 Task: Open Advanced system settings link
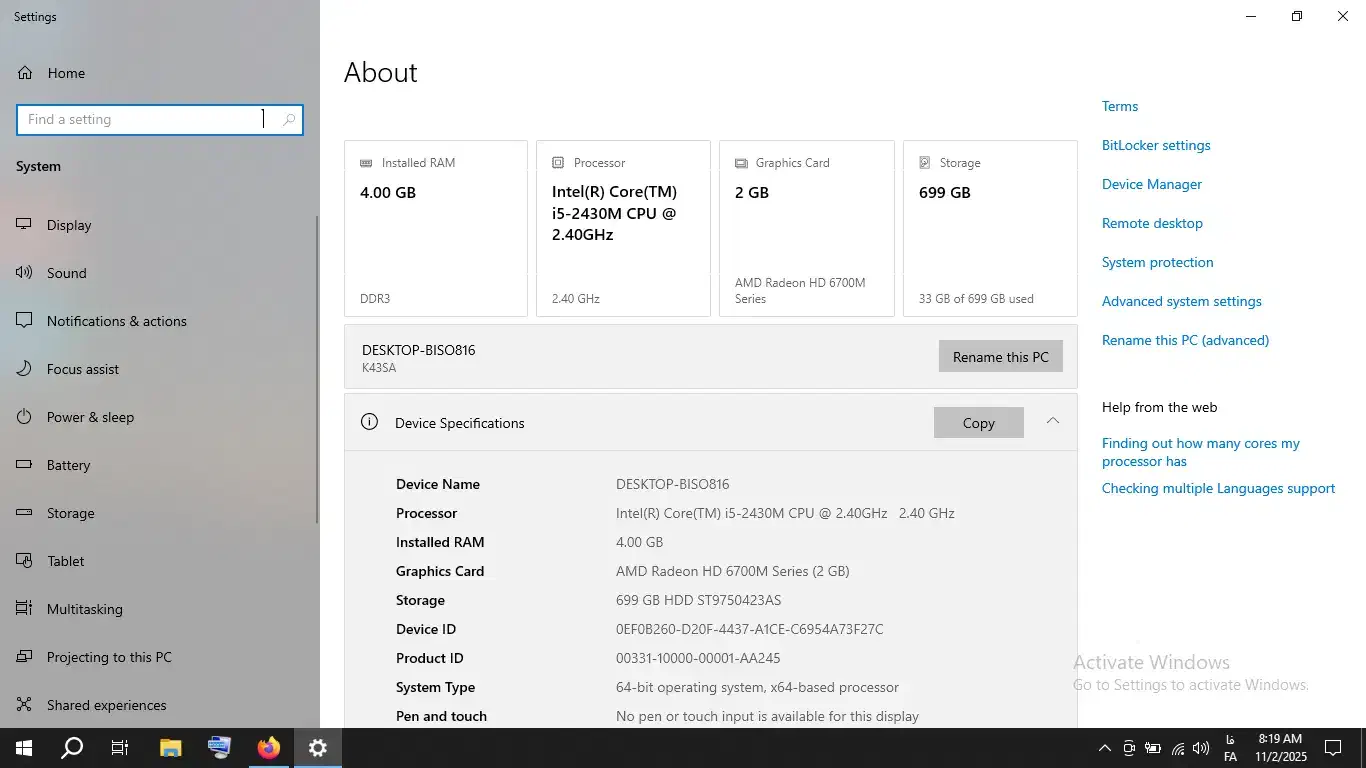(1181, 301)
